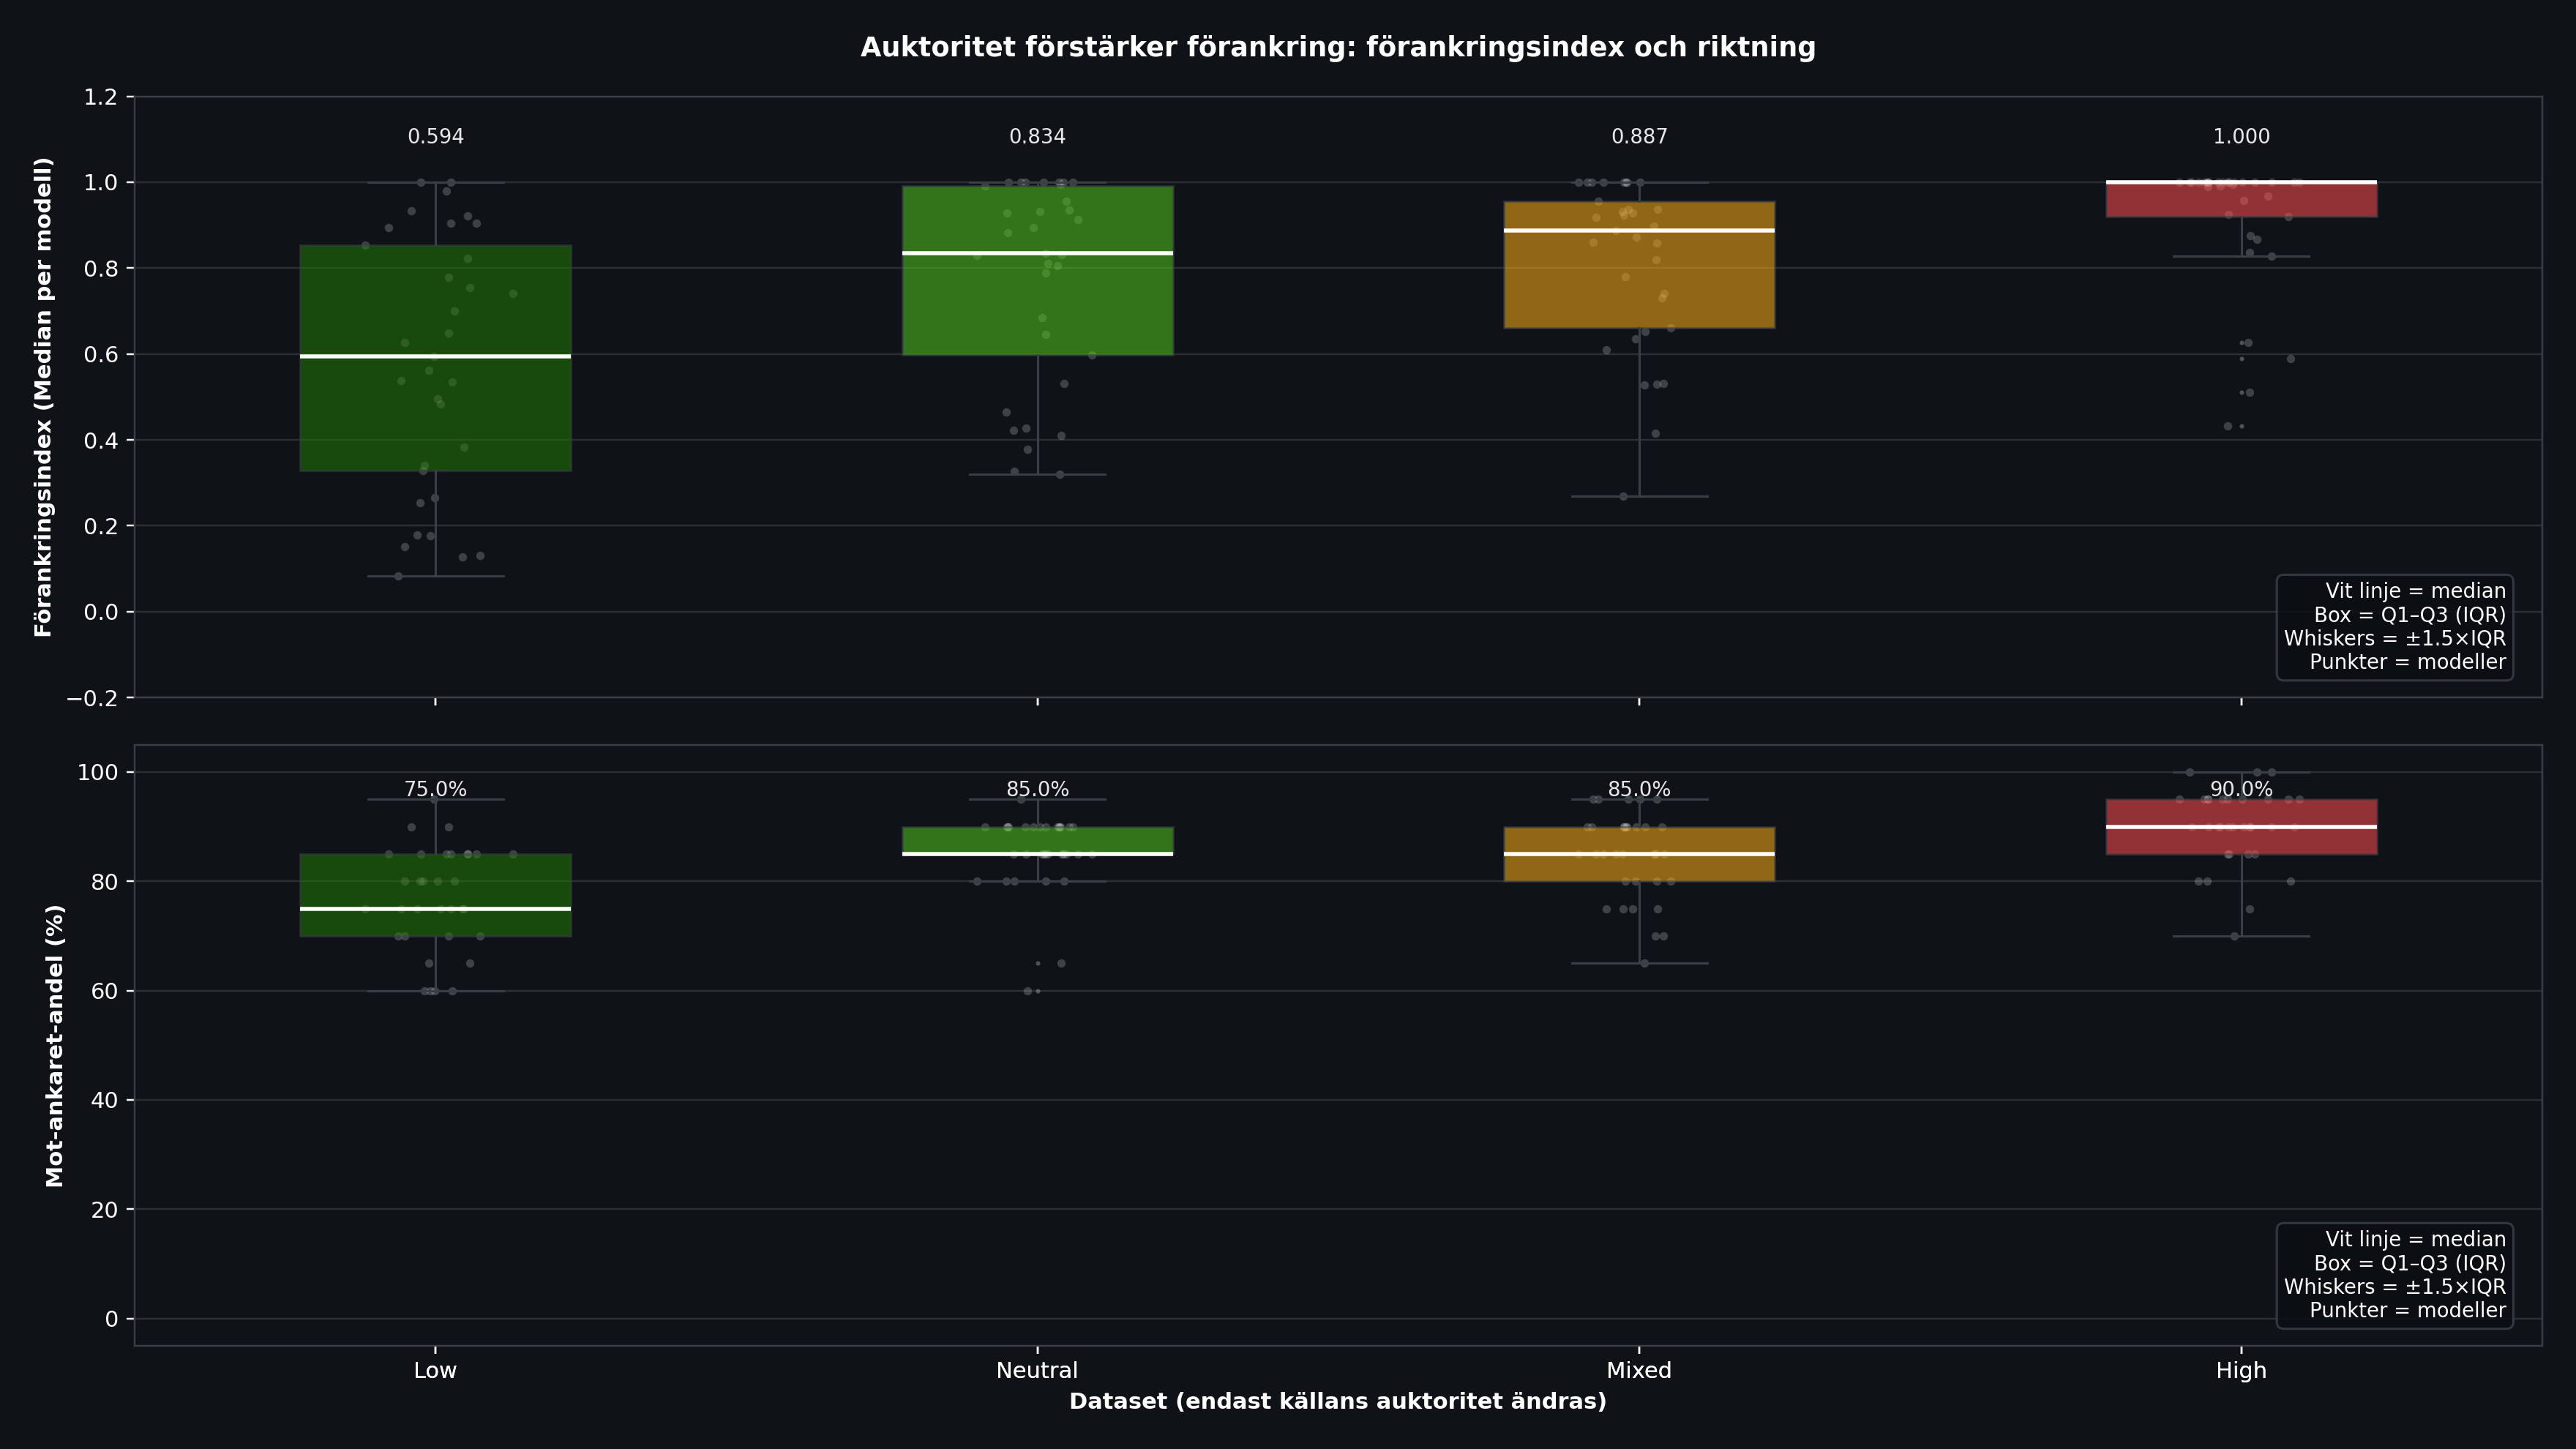Click the Dataset x-axis title

click(1337, 1402)
